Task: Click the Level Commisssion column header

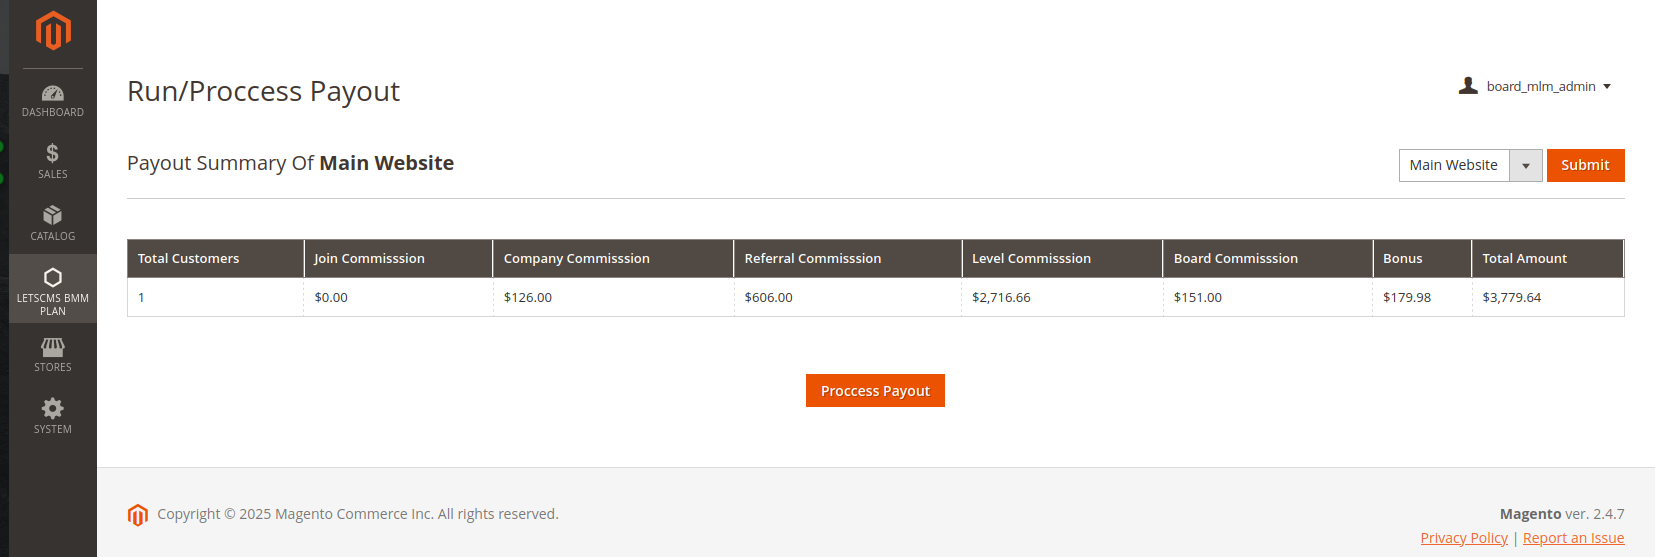Action: point(1031,258)
